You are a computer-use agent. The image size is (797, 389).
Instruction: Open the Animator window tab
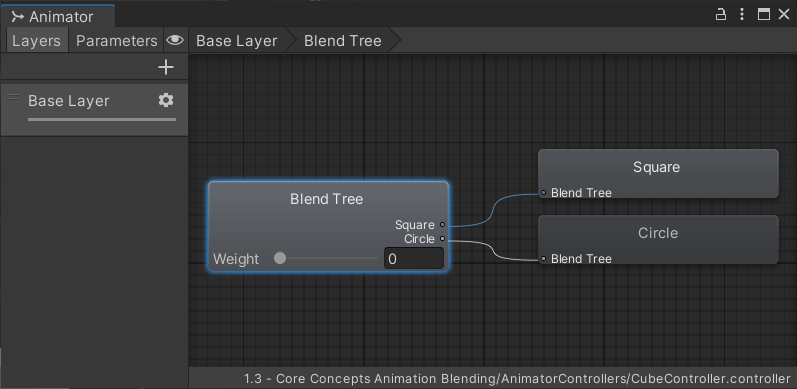57,16
